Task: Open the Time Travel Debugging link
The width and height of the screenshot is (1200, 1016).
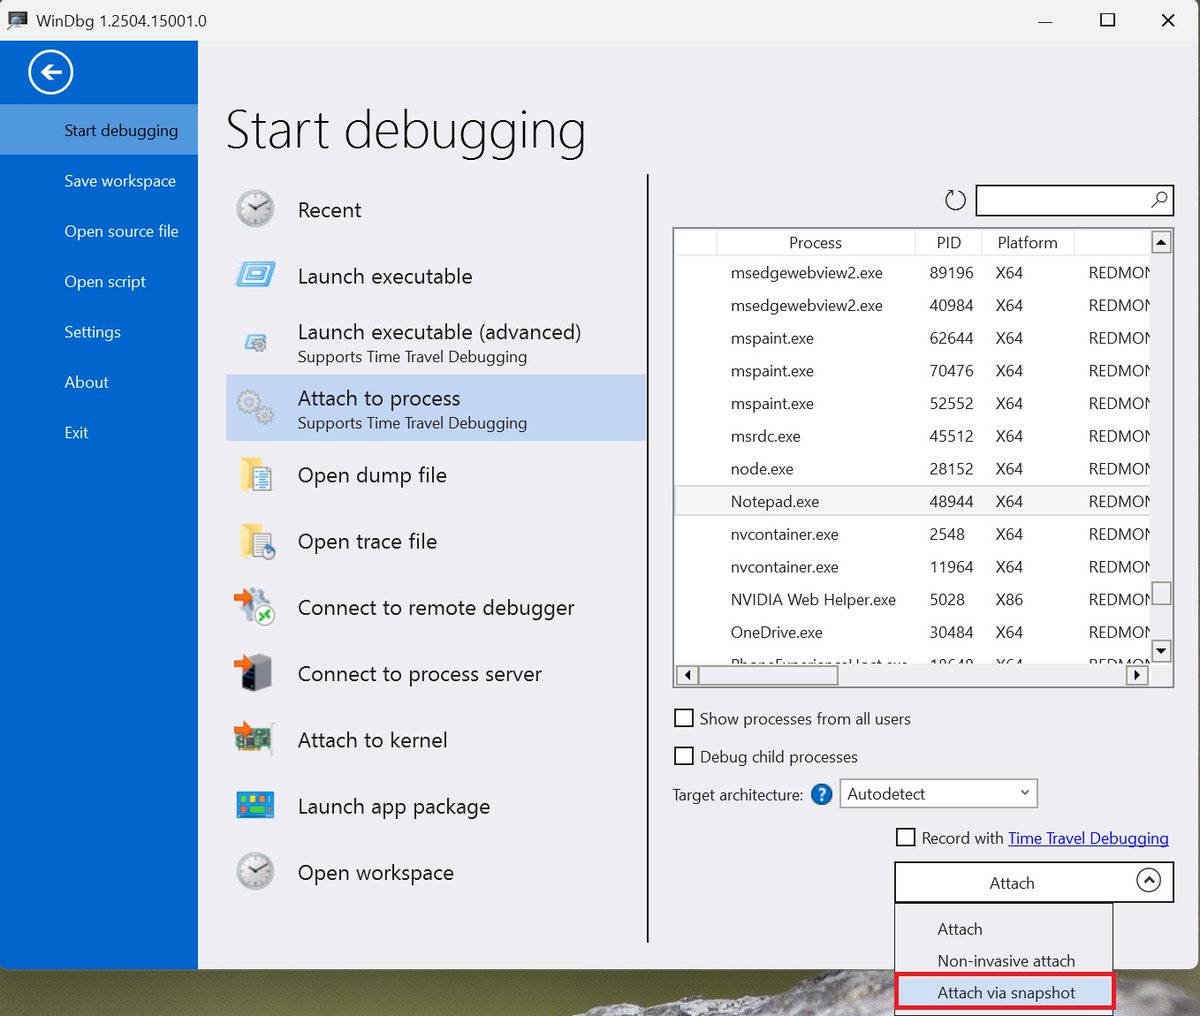Action: [1088, 838]
